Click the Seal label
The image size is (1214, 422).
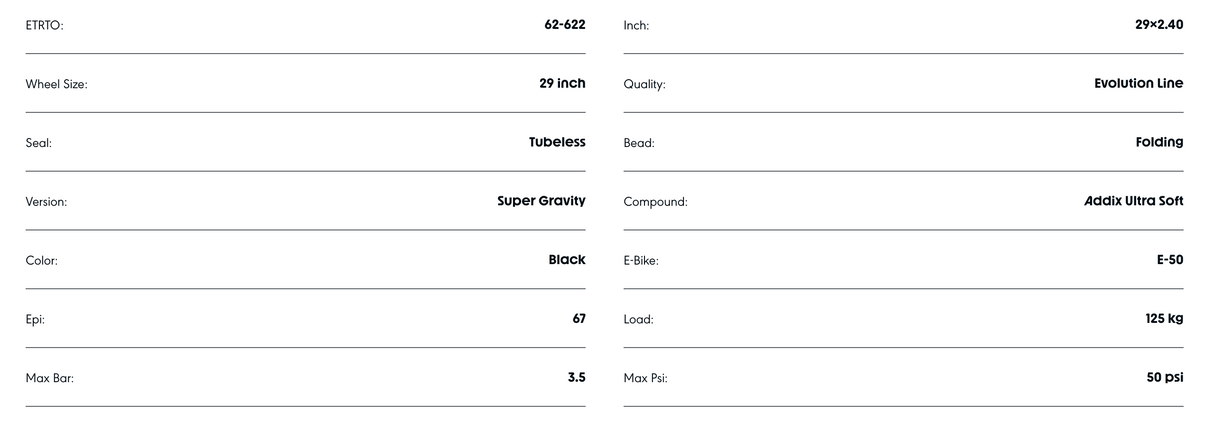click(38, 143)
